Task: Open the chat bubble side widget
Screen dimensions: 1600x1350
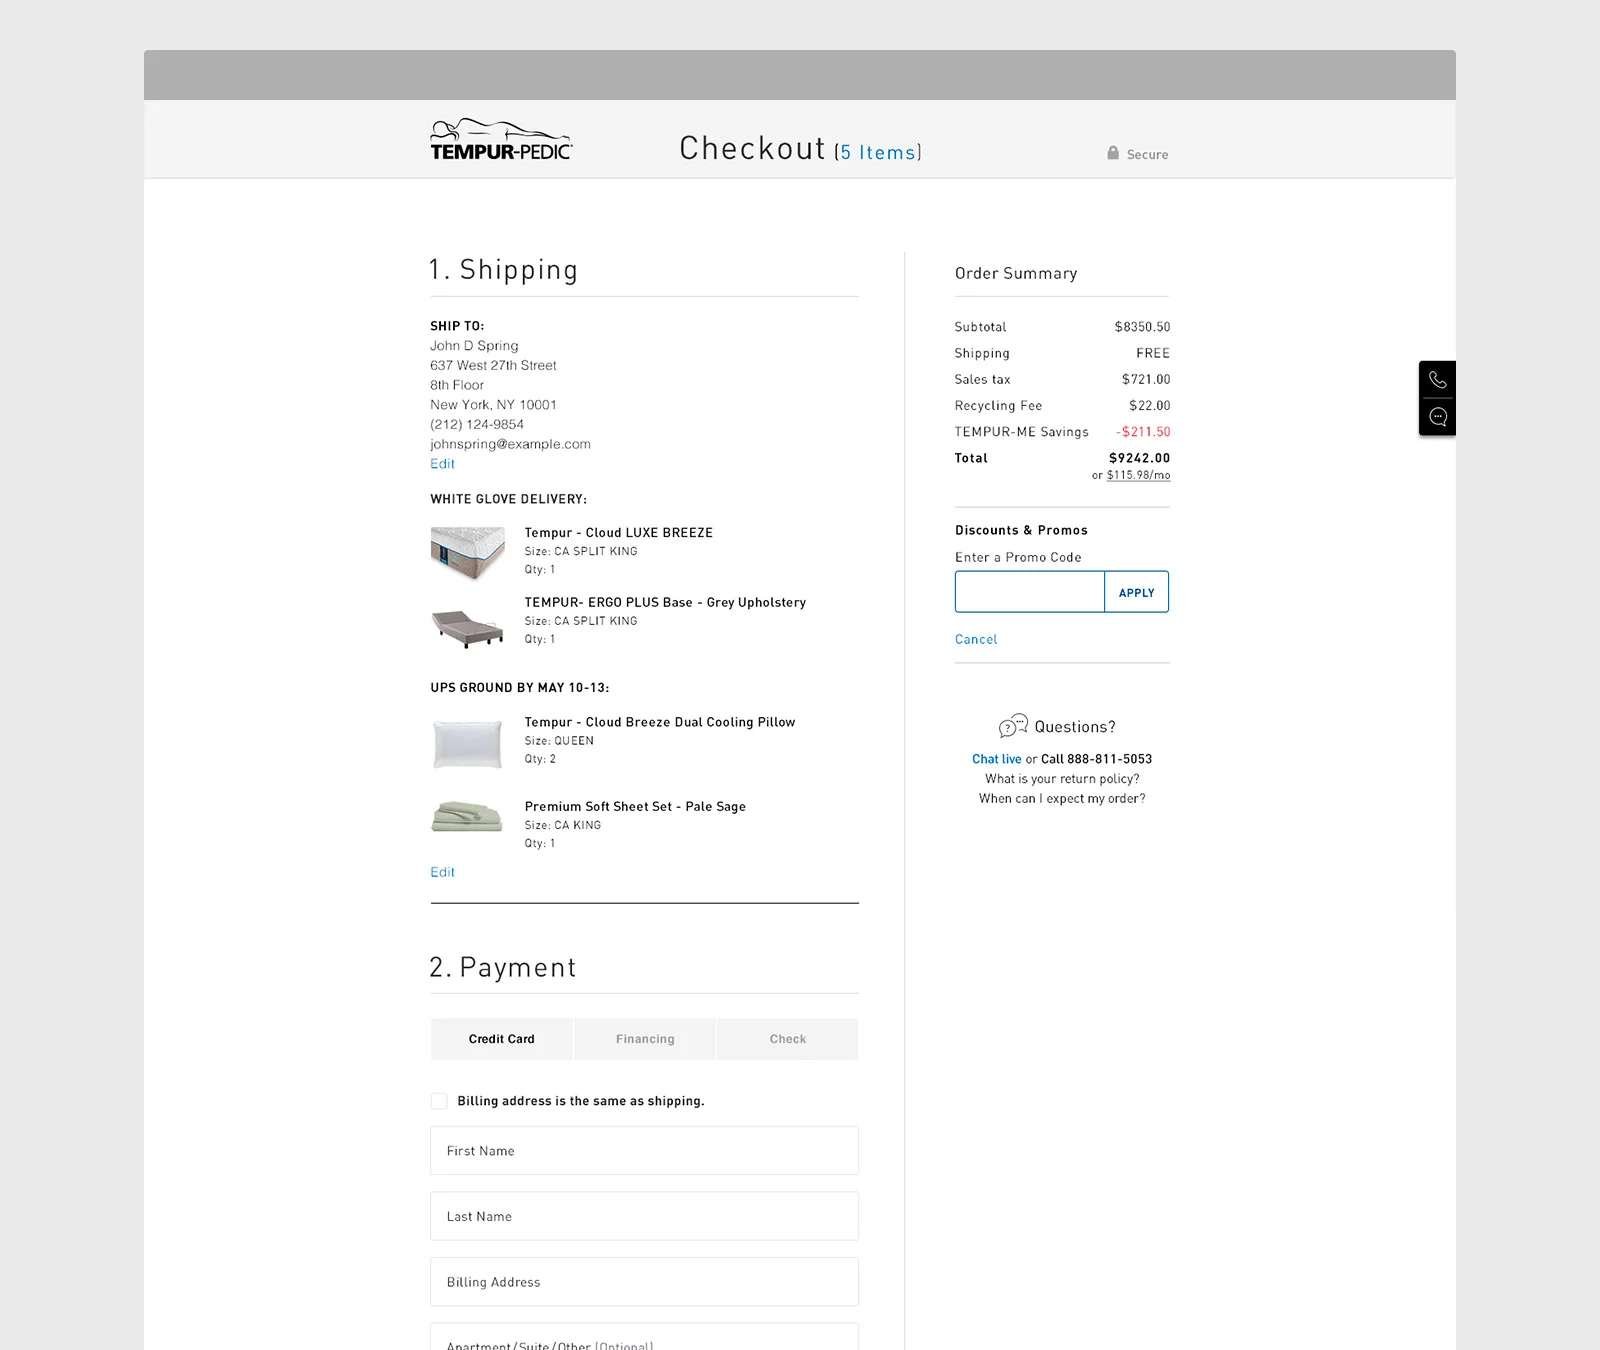Action: 1438,417
